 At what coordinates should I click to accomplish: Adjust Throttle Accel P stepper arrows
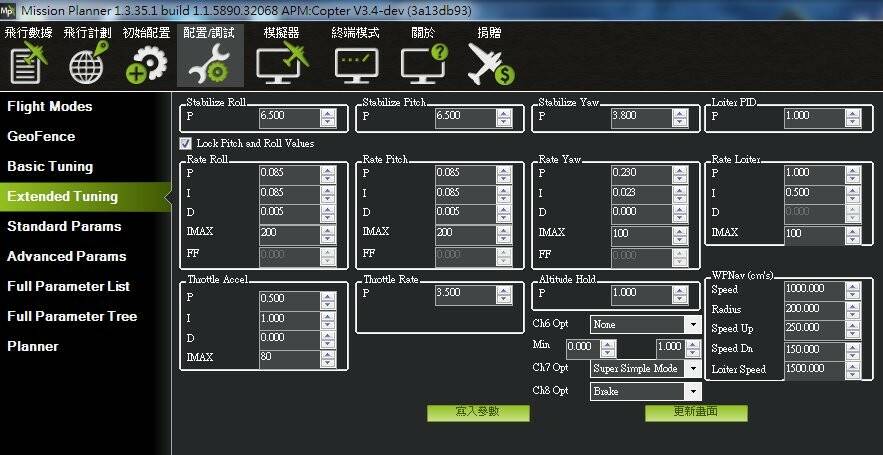(328, 300)
